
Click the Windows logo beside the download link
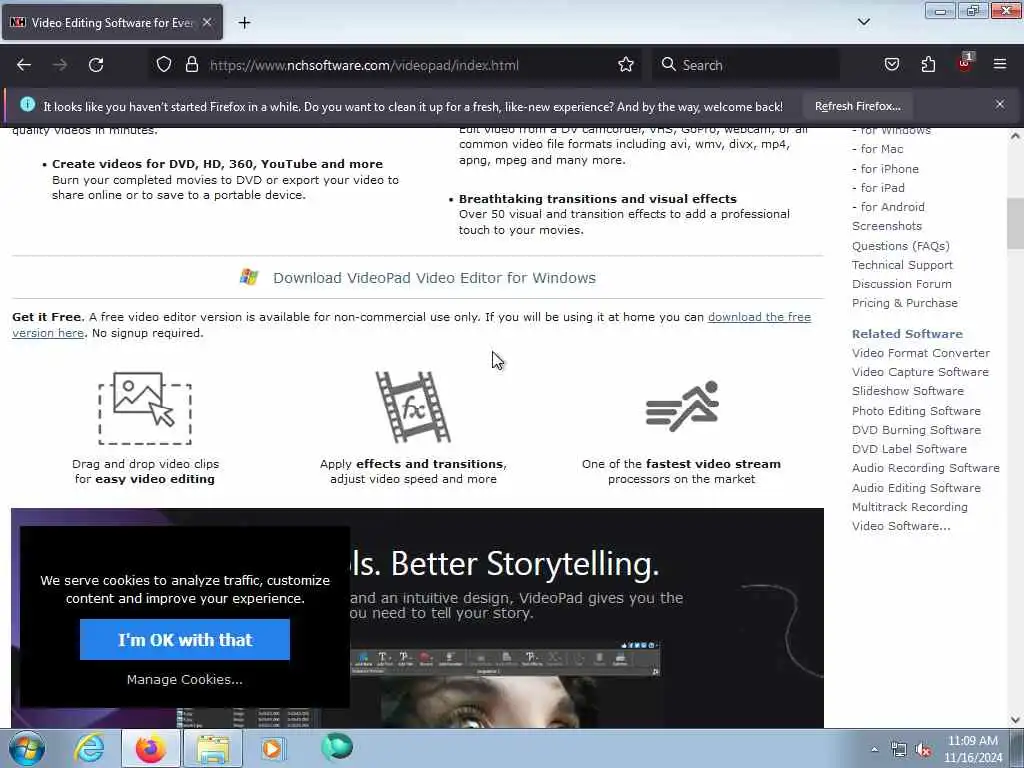(x=249, y=277)
